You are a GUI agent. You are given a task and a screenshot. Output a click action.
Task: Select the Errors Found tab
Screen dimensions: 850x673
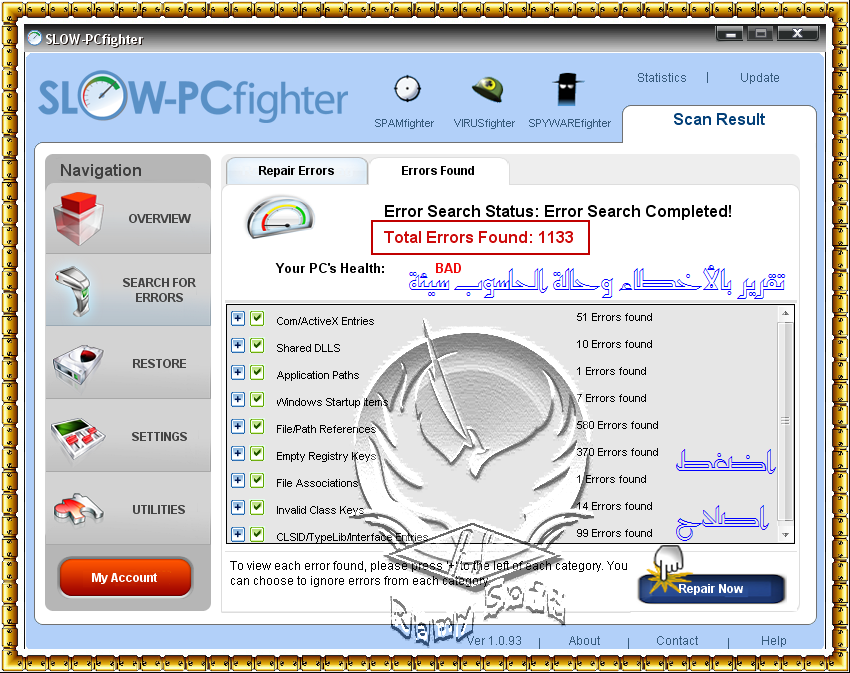click(438, 171)
